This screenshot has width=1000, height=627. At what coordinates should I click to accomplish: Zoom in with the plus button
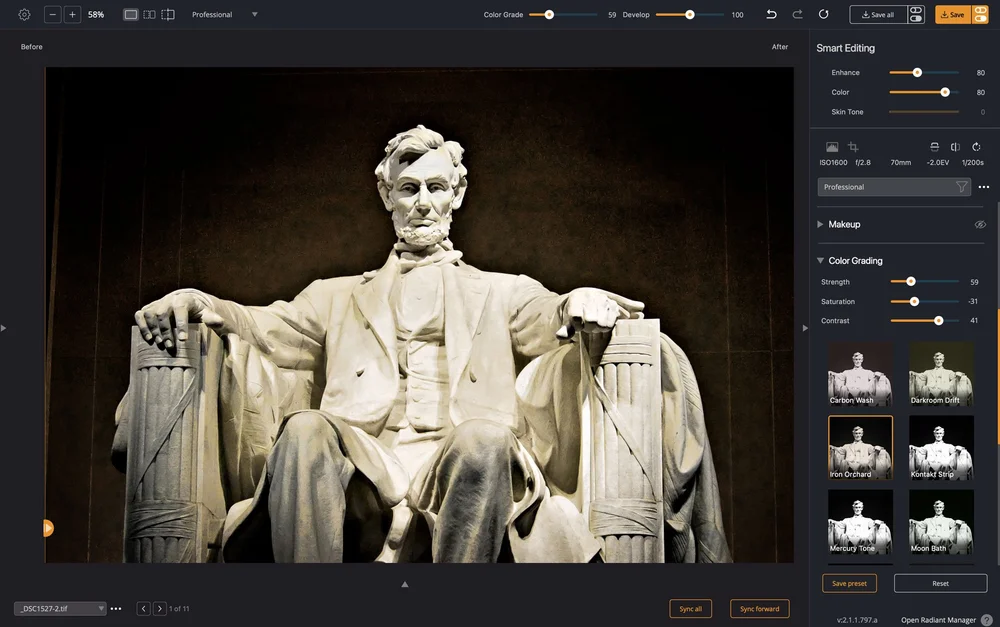[x=73, y=14]
